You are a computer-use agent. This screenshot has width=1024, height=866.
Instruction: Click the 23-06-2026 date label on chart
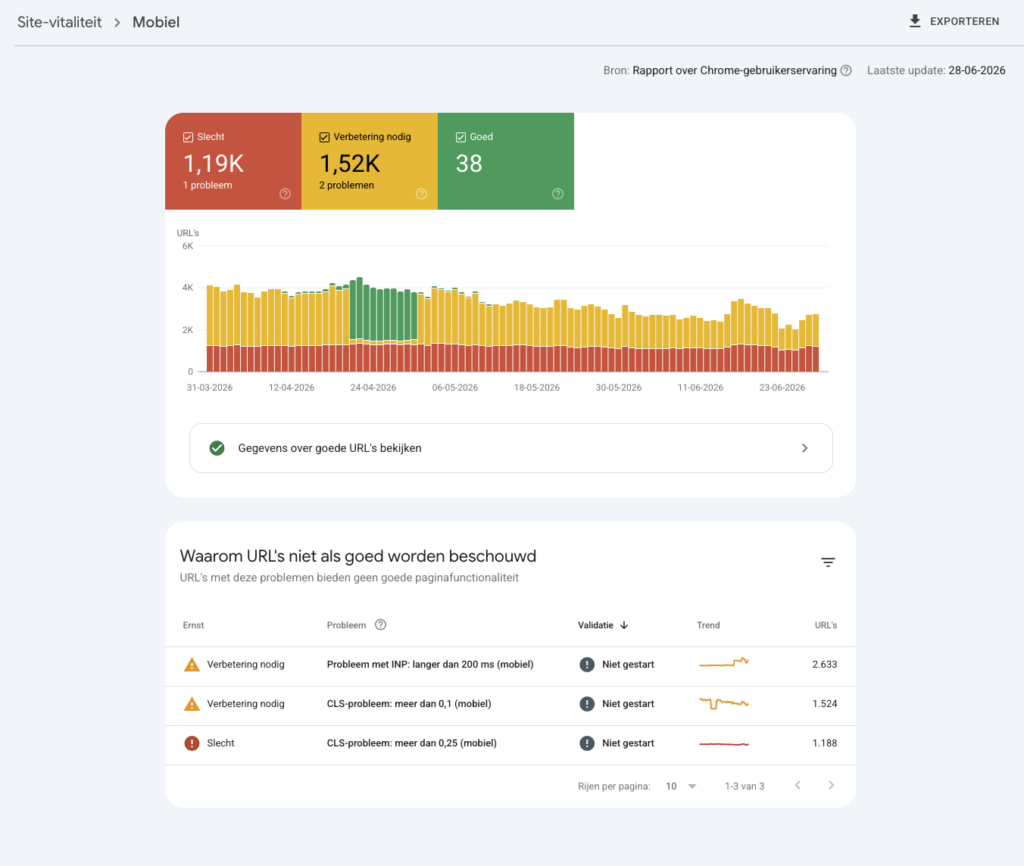coord(782,387)
